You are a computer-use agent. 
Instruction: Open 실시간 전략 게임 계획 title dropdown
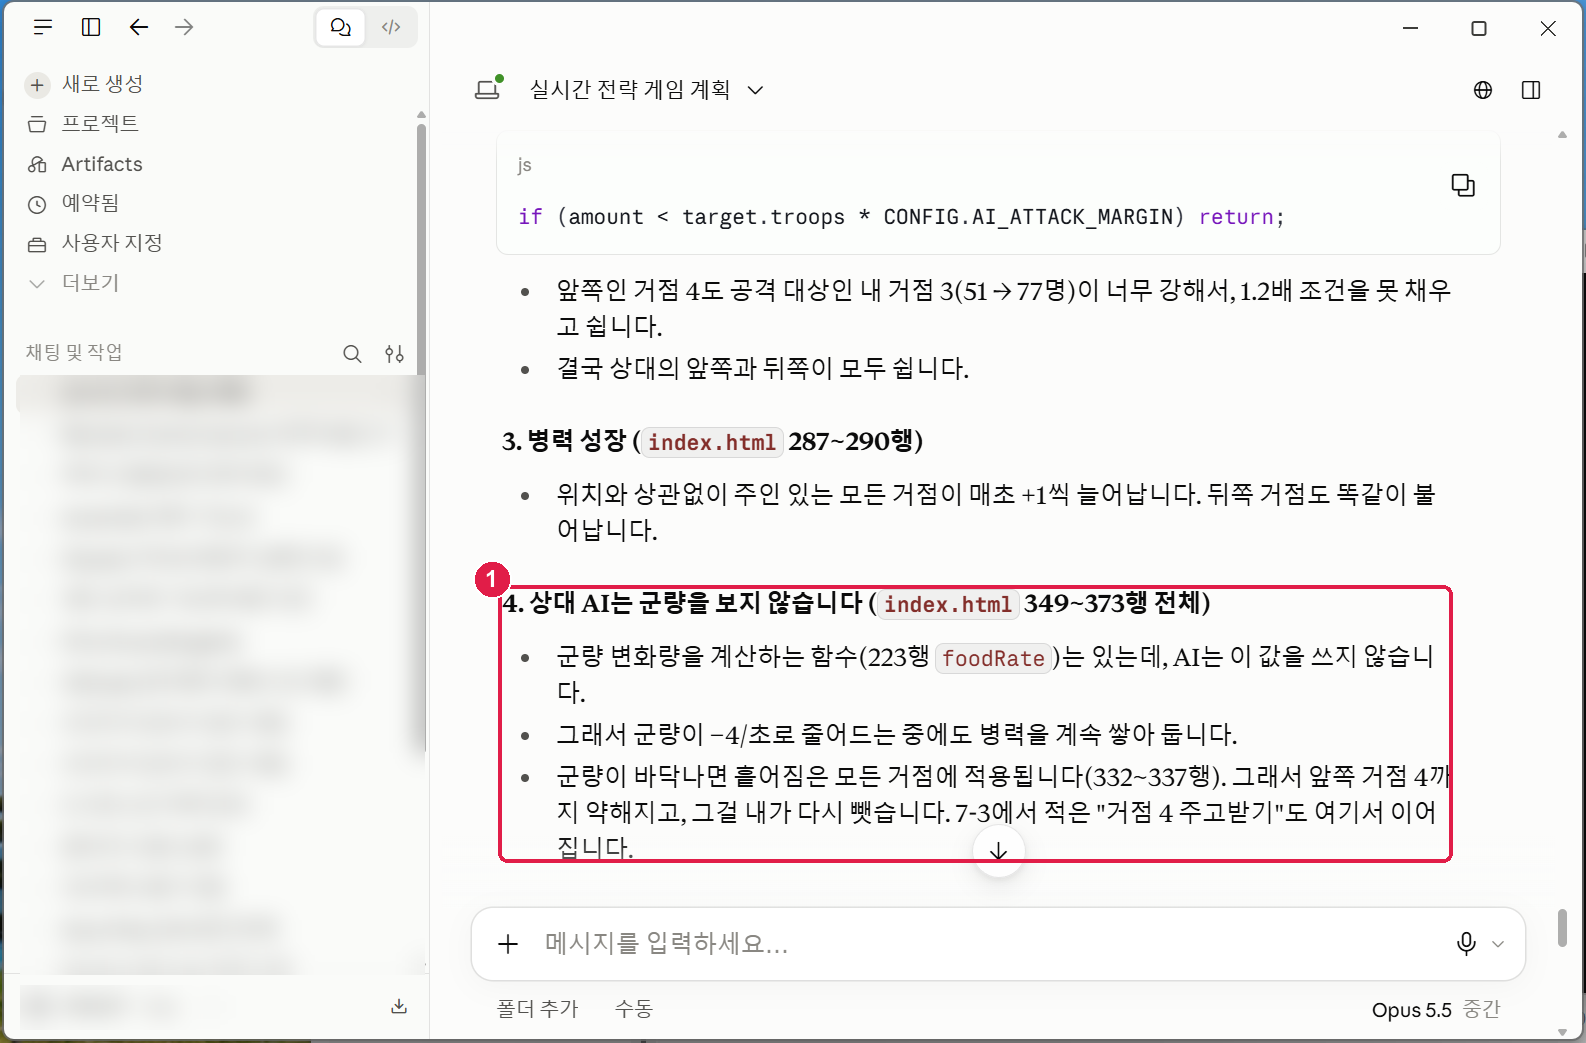click(x=646, y=90)
